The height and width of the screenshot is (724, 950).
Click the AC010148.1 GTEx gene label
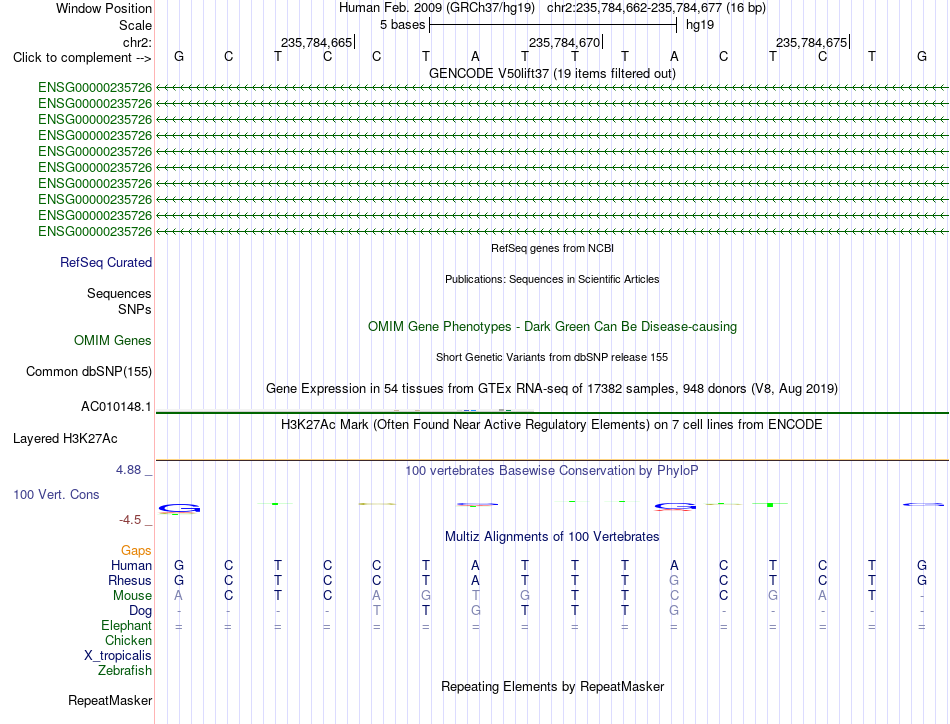click(x=116, y=407)
